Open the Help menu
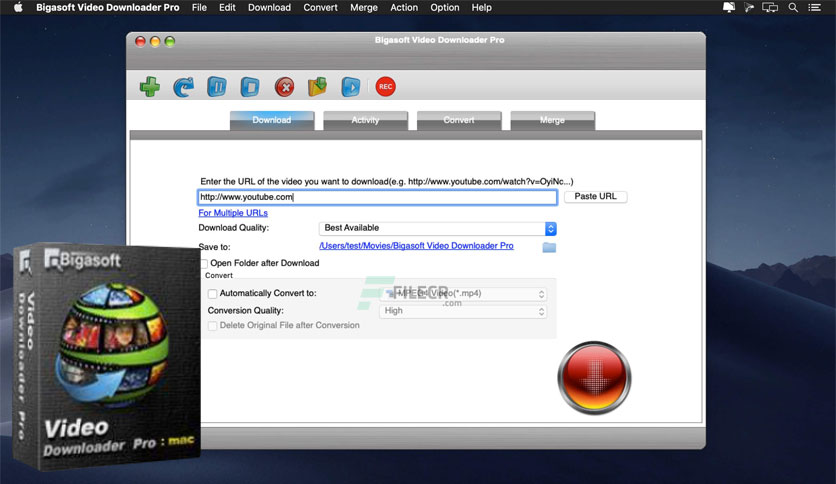 [x=481, y=7]
